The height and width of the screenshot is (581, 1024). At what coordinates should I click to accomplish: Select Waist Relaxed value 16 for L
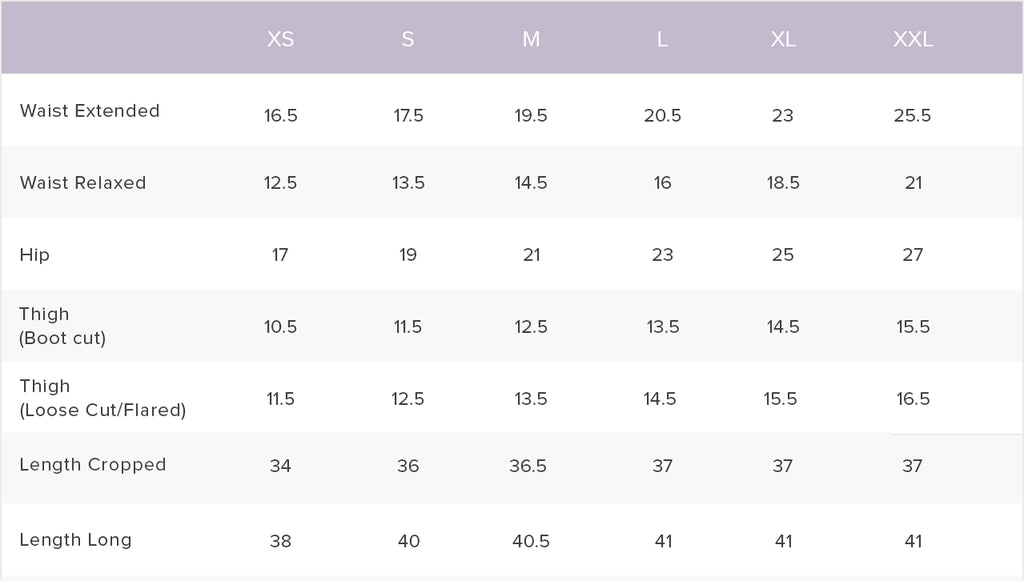[662, 183]
